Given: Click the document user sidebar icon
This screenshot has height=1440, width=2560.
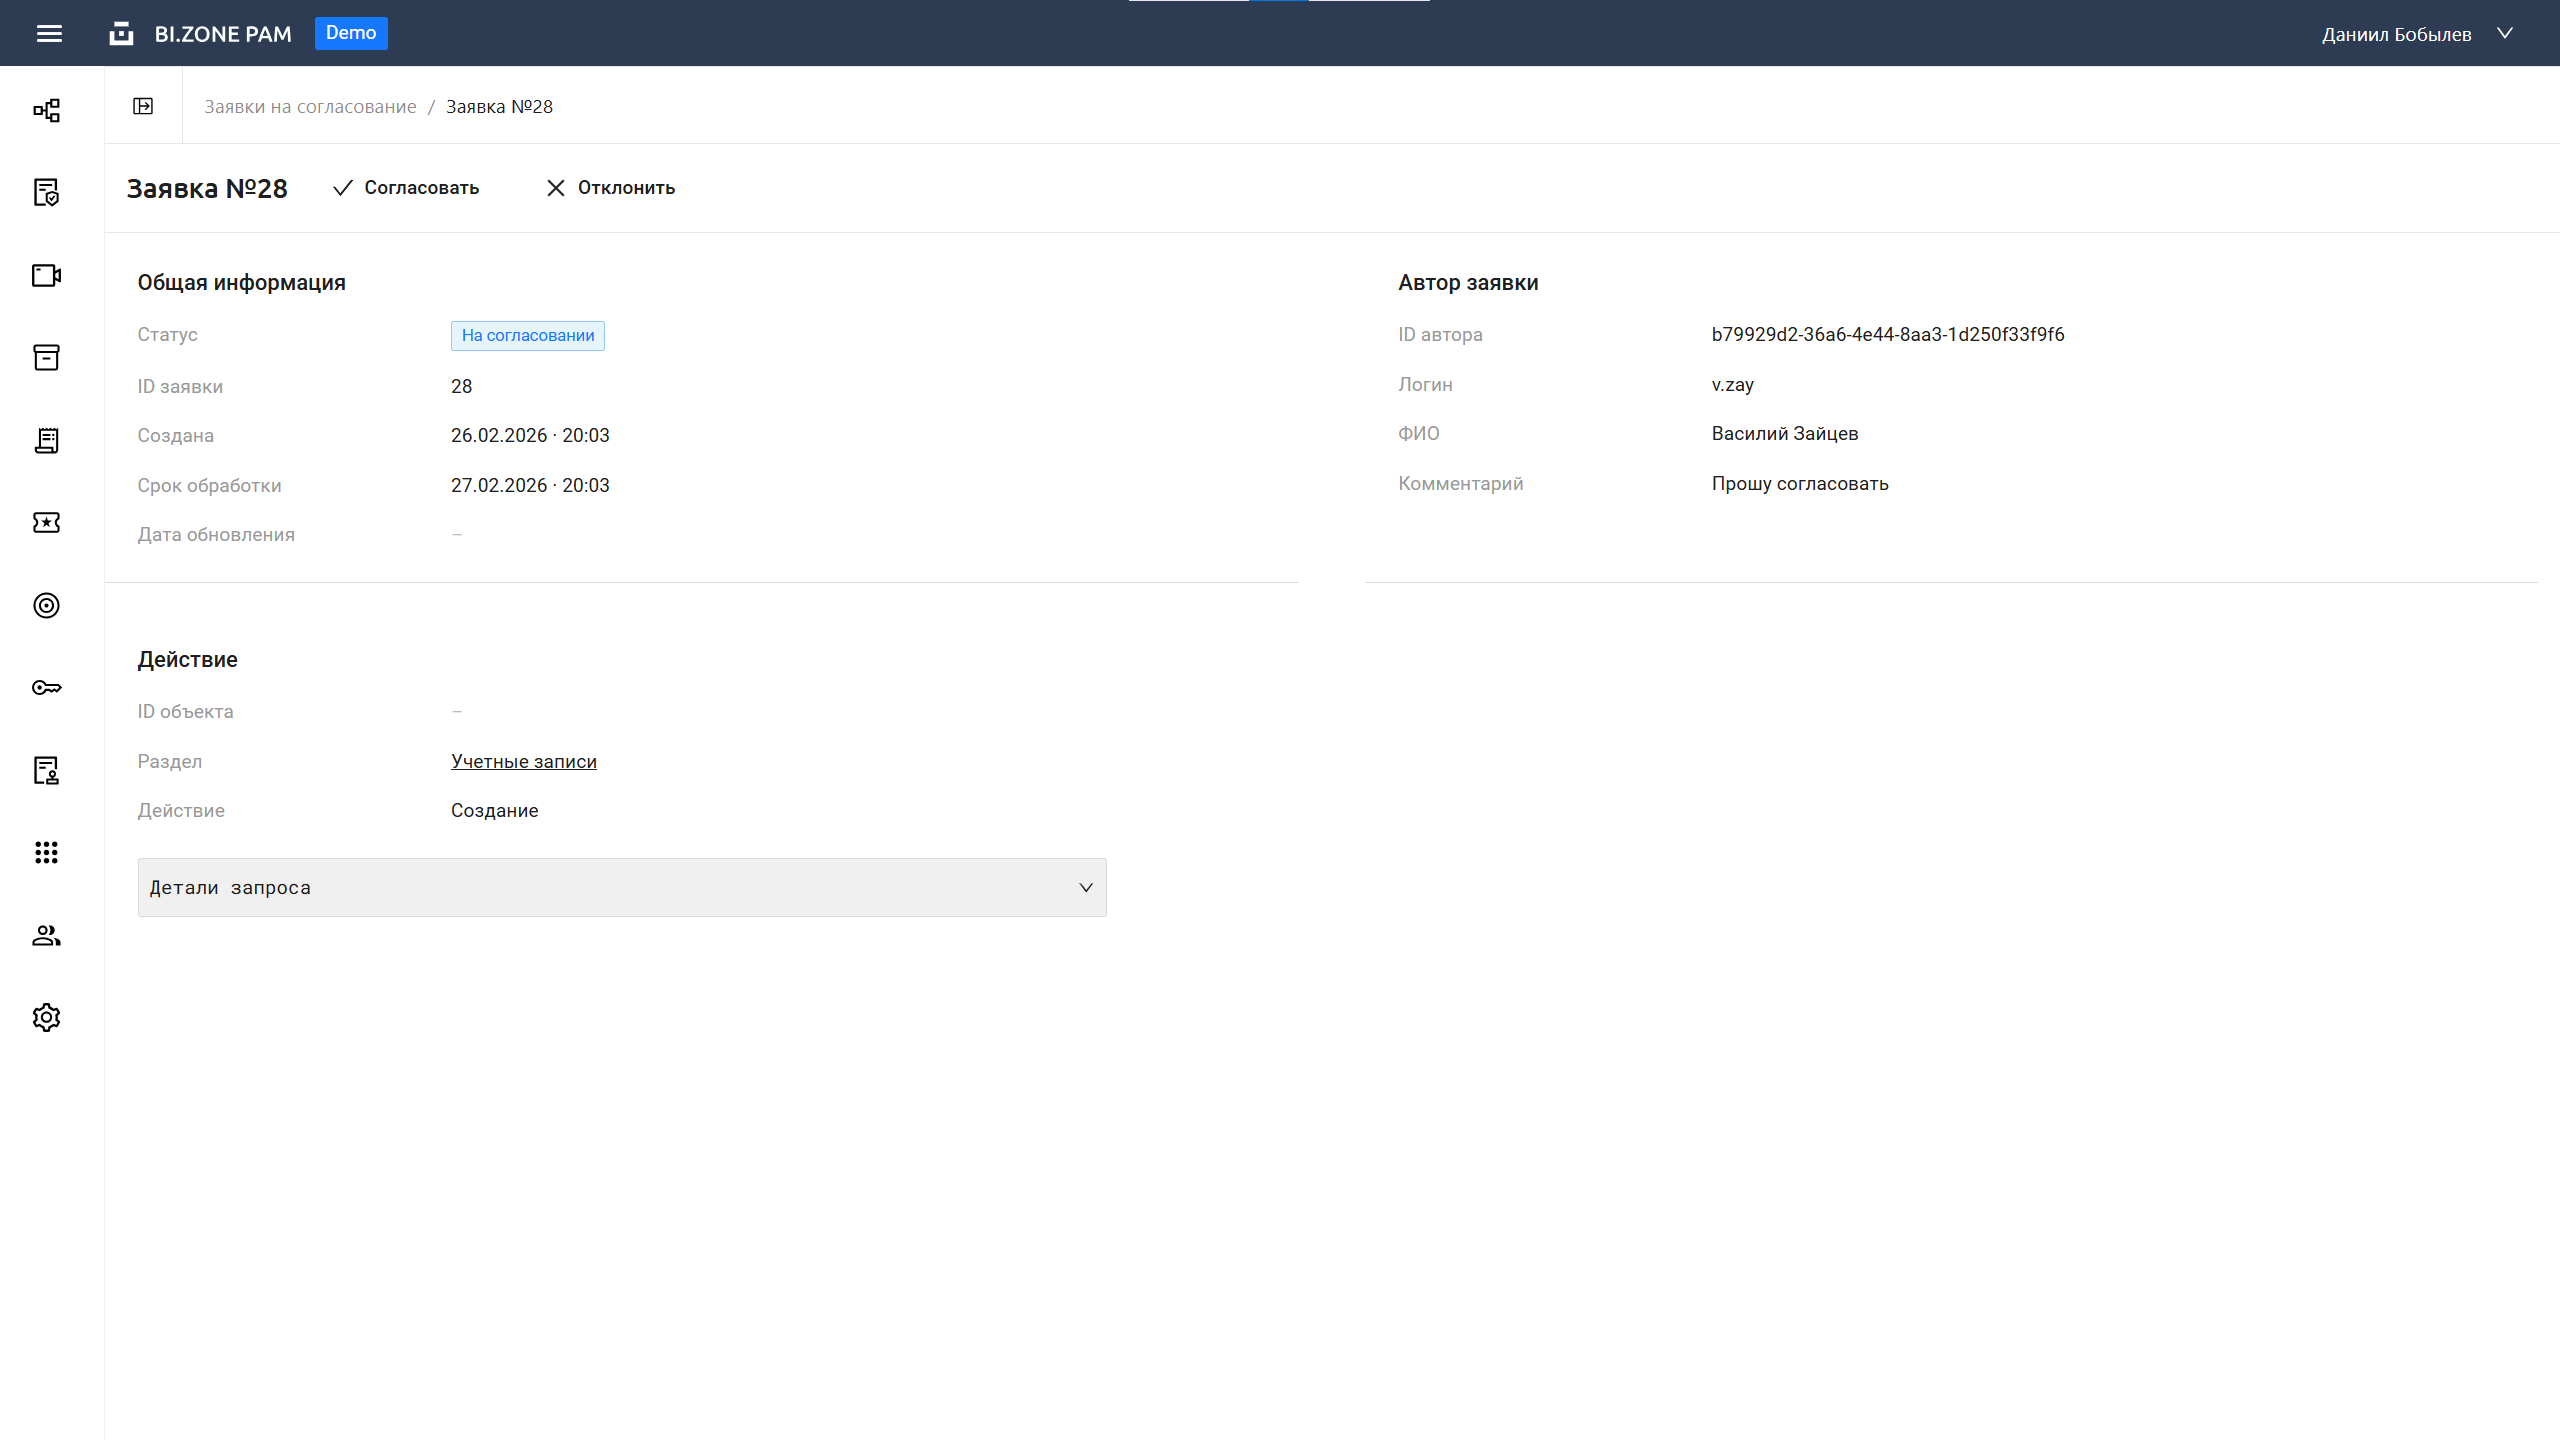Looking at the screenshot, I should [x=46, y=770].
